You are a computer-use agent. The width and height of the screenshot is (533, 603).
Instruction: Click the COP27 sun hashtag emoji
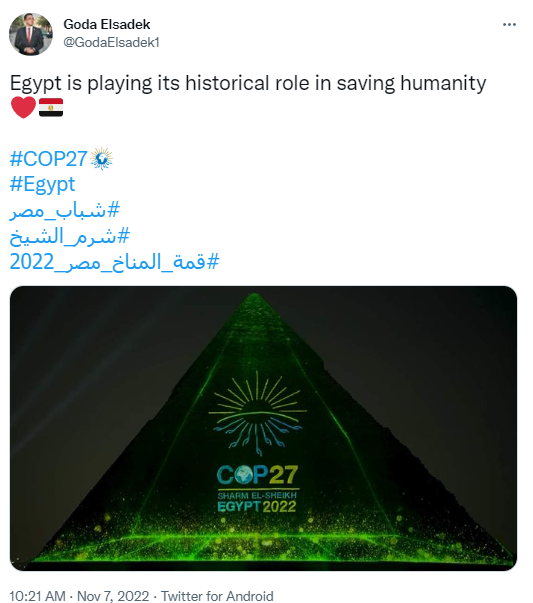[x=102, y=158]
